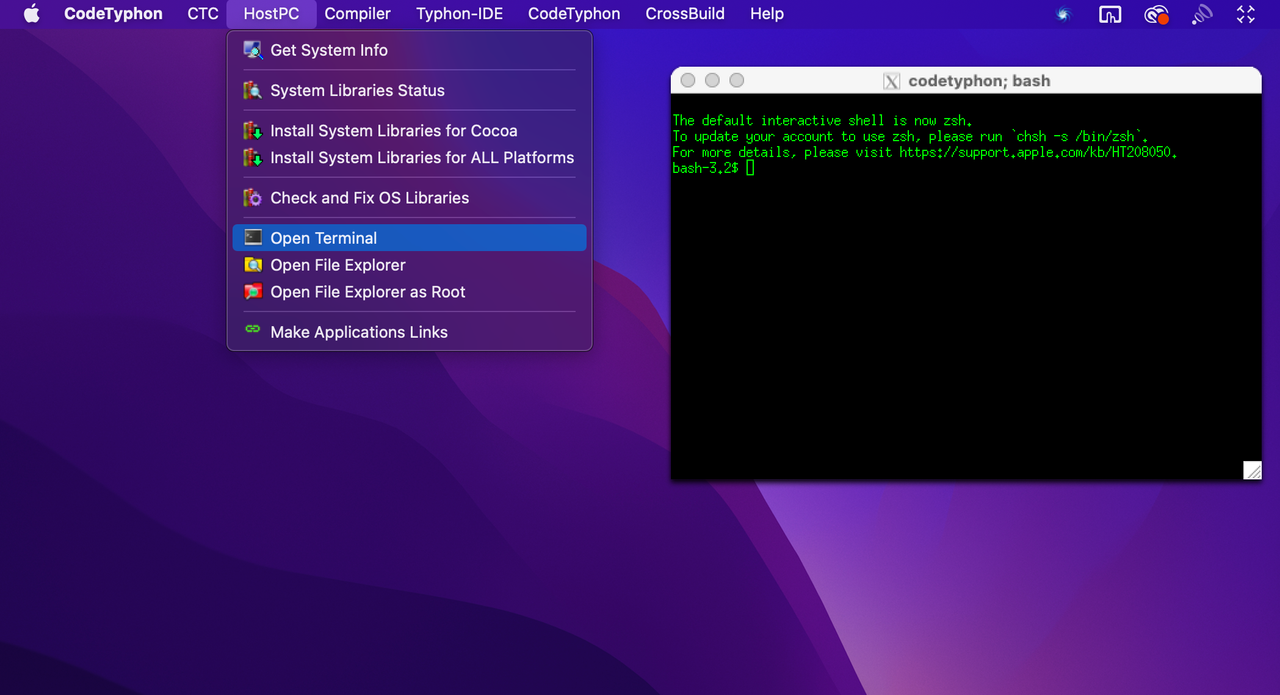
Task: Click the Install System Libraries for Cocoa icon
Action: point(253,131)
